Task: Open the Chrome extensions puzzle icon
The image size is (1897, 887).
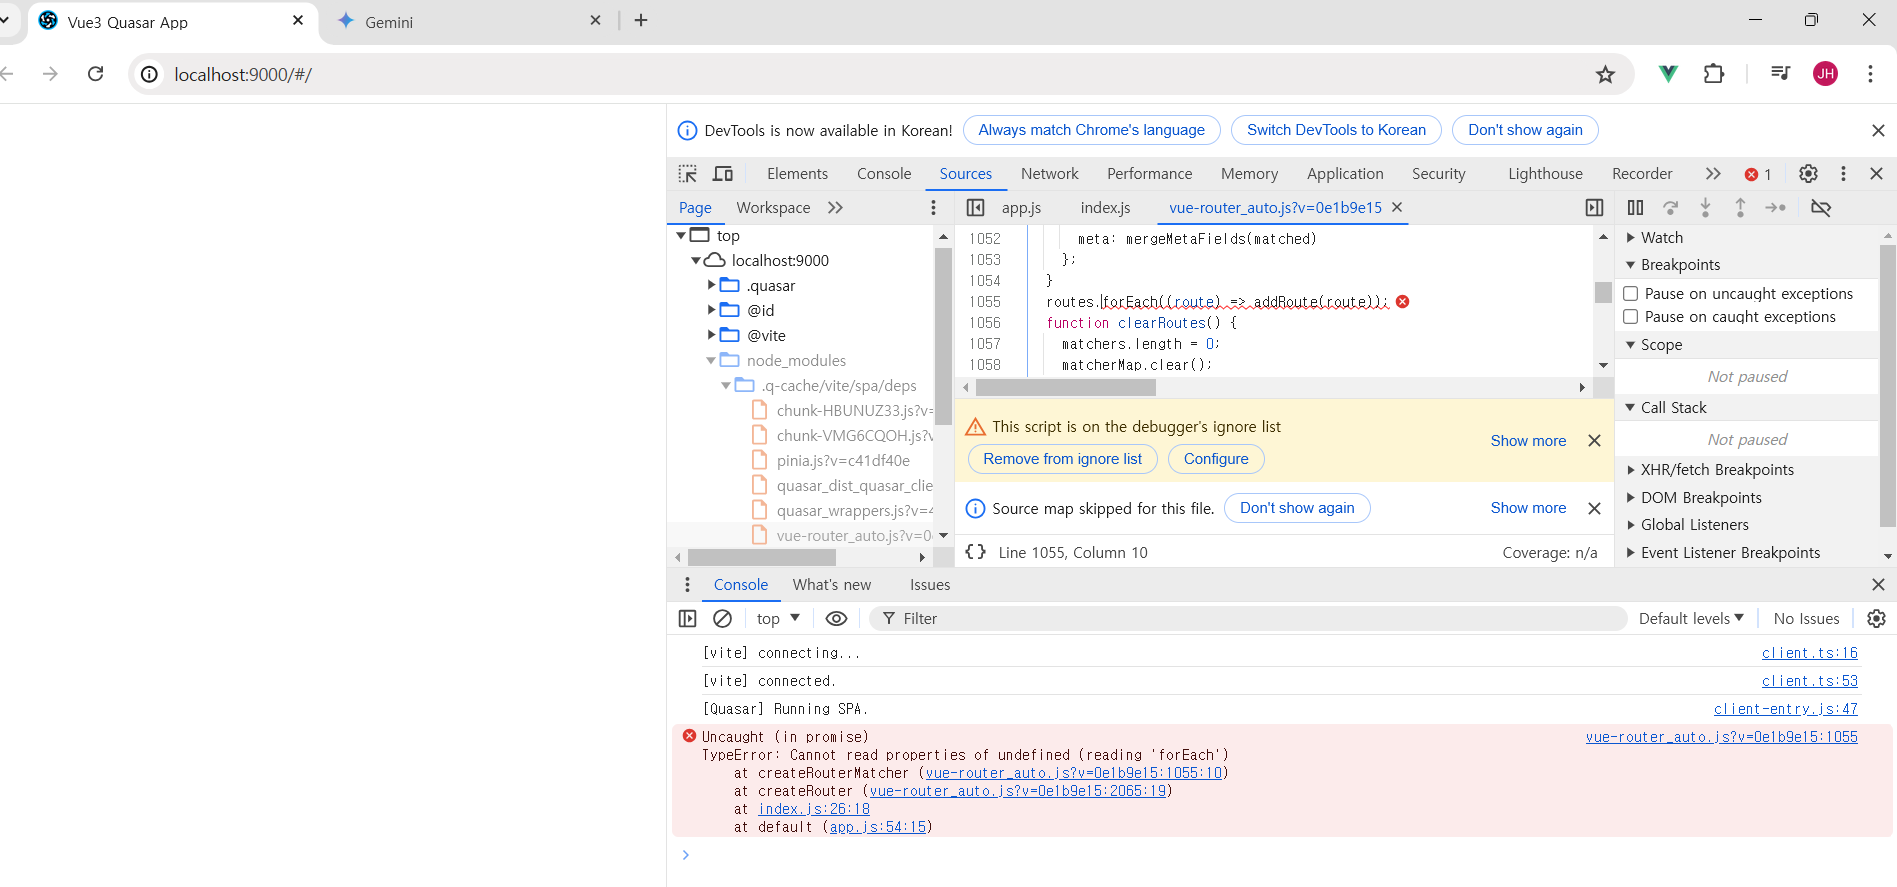Action: 1714,74
